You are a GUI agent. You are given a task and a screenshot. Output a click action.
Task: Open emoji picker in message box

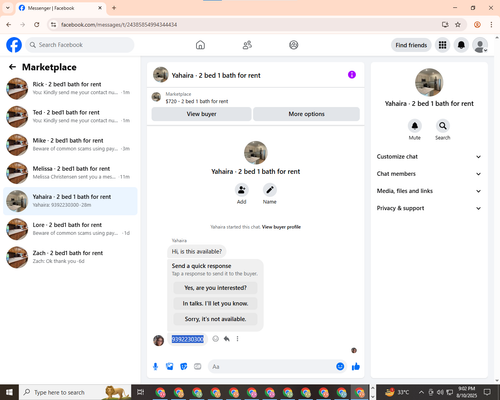pos(340,367)
